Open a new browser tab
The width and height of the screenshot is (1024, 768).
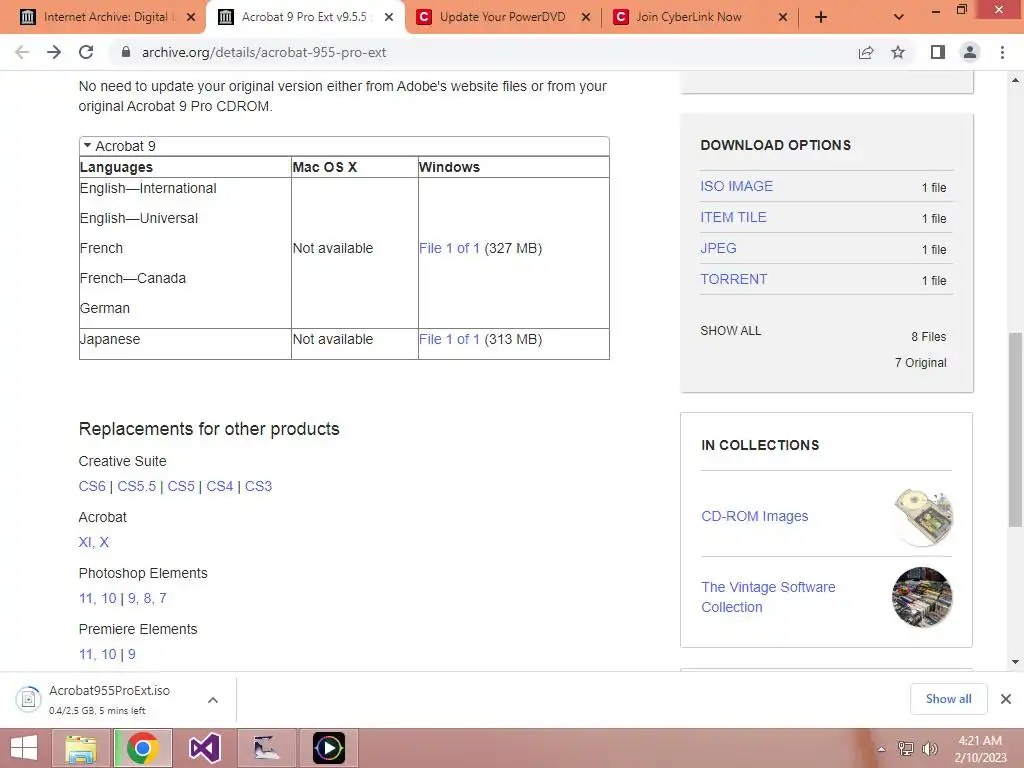pos(821,17)
